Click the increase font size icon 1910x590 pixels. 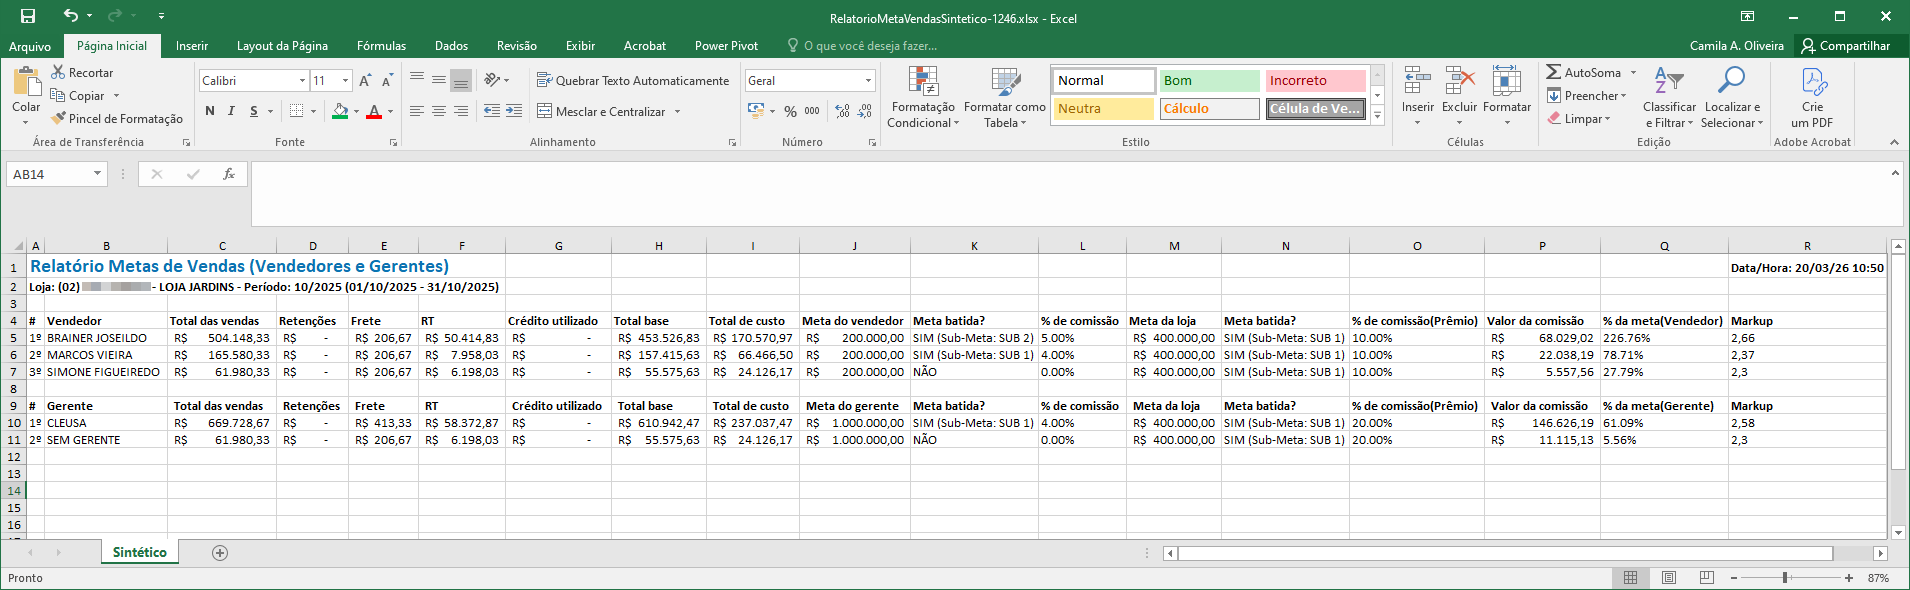point(365,81)
